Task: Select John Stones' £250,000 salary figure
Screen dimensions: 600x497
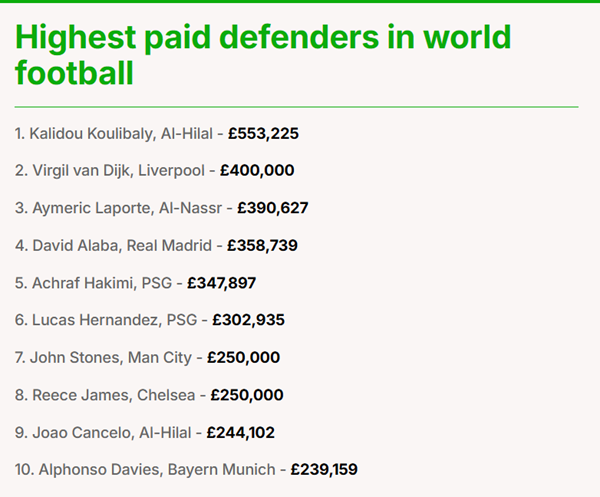Action: [245, 357]
